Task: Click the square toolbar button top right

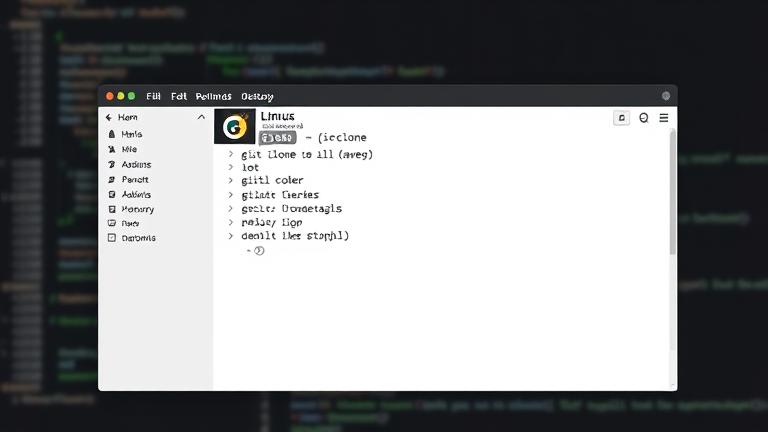Action: pos(622,118)
